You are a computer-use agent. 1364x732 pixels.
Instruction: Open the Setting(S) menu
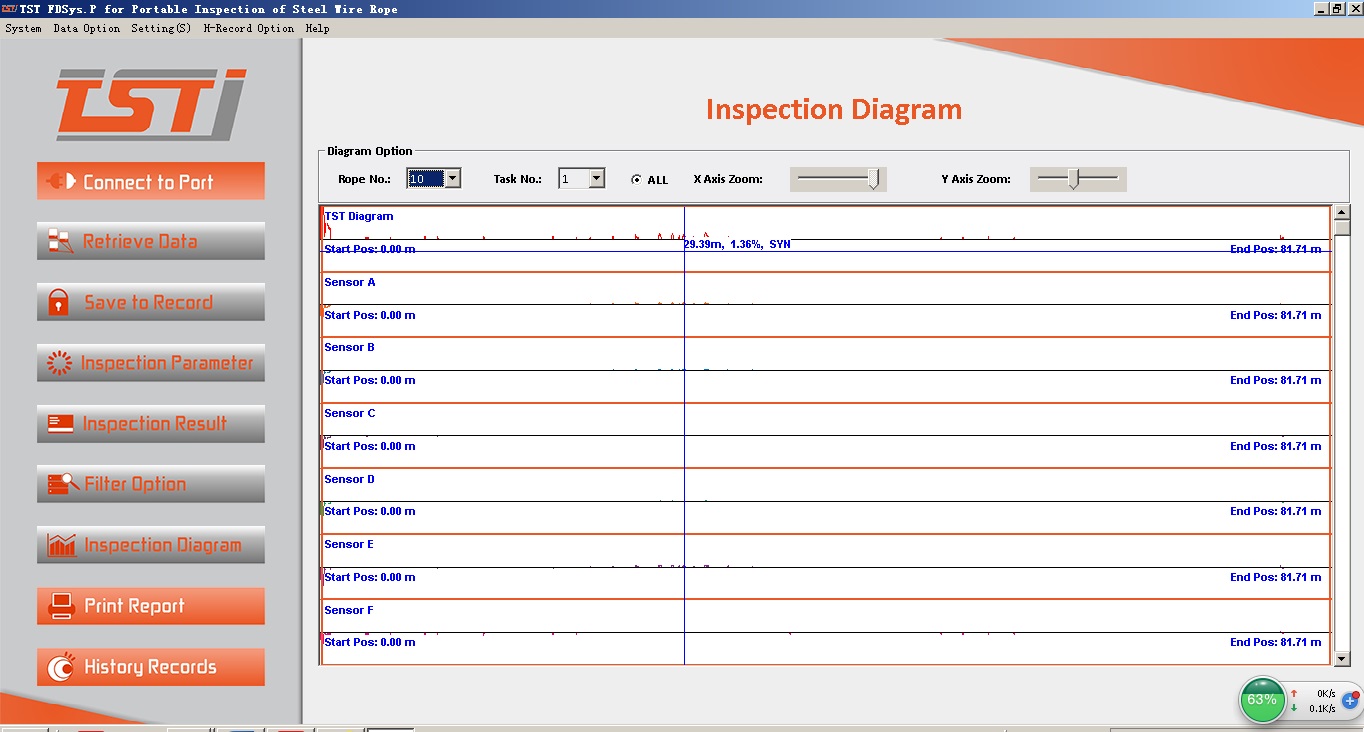[x=161, y=28]
